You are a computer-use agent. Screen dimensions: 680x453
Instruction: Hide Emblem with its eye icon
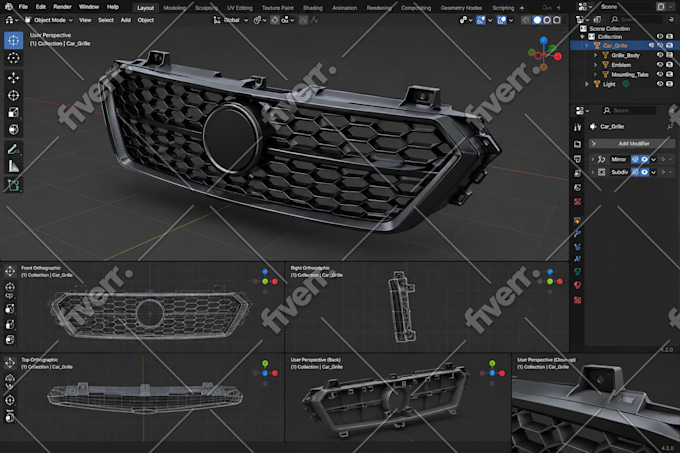[660, 65]
